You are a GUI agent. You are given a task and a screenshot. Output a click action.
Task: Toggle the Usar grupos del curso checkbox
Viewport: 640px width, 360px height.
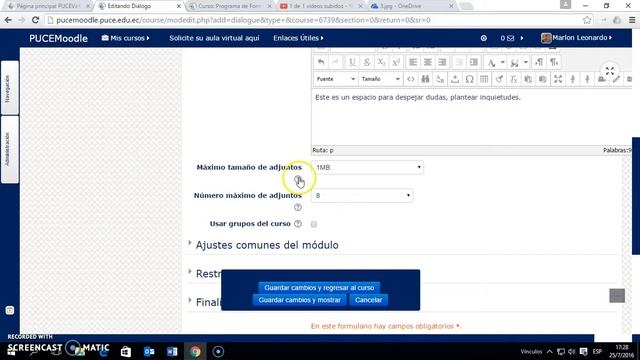coord(314,224)
